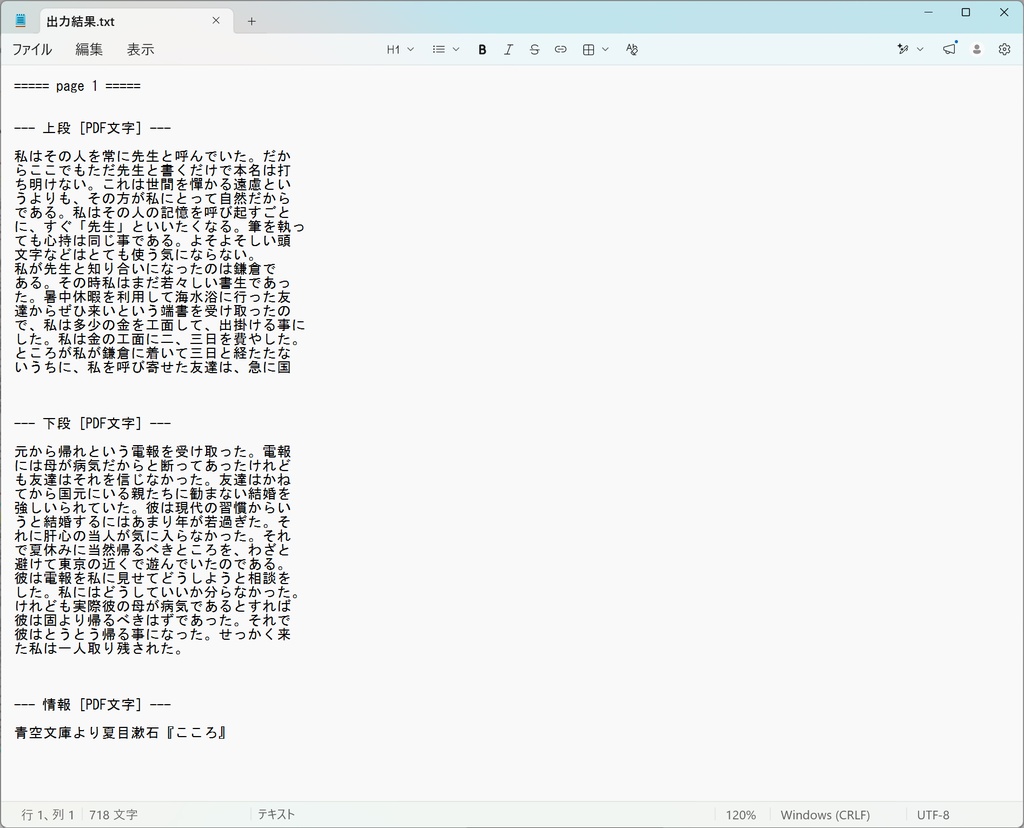This screenshot has height=828, width=1024.
Task: Minimize the Notepad window
Action: 928,12
